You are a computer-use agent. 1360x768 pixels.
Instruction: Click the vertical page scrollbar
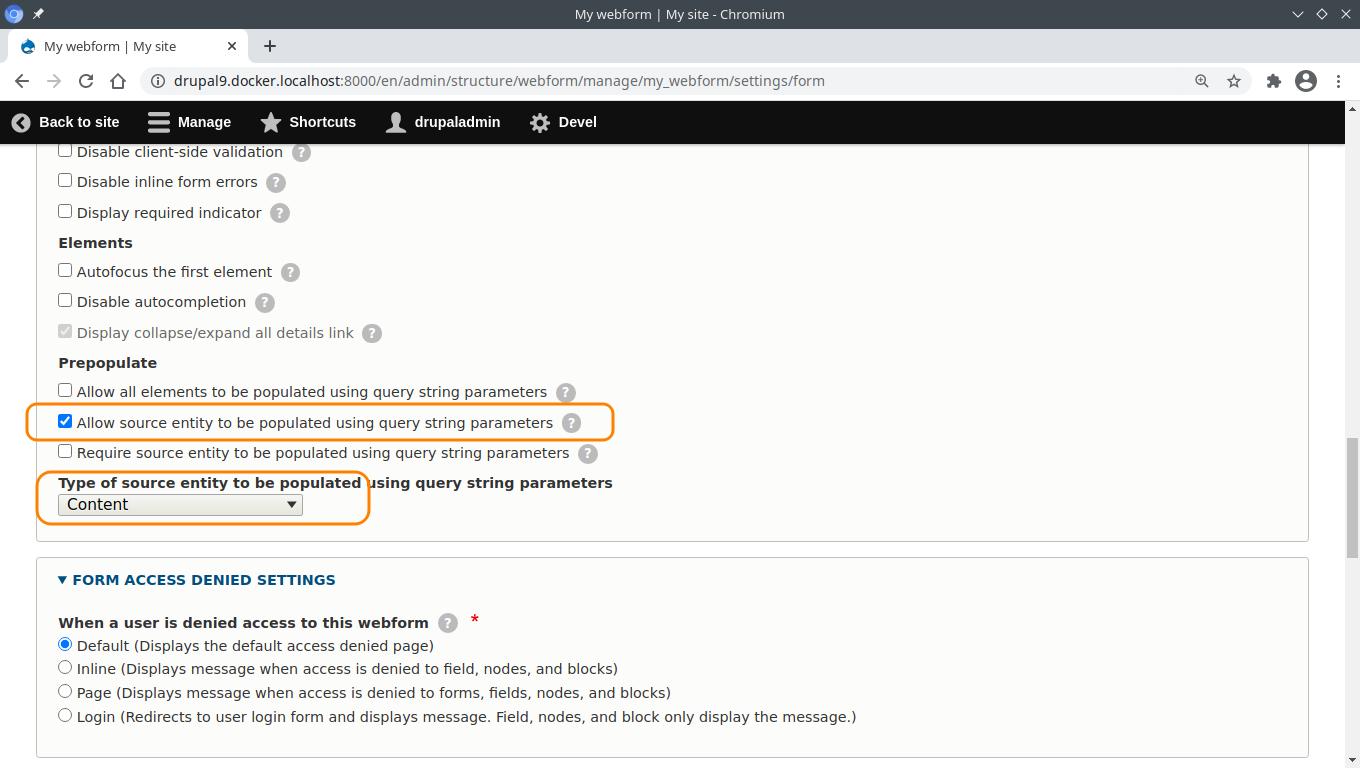pyautogui.click(x=1353, y=498)
